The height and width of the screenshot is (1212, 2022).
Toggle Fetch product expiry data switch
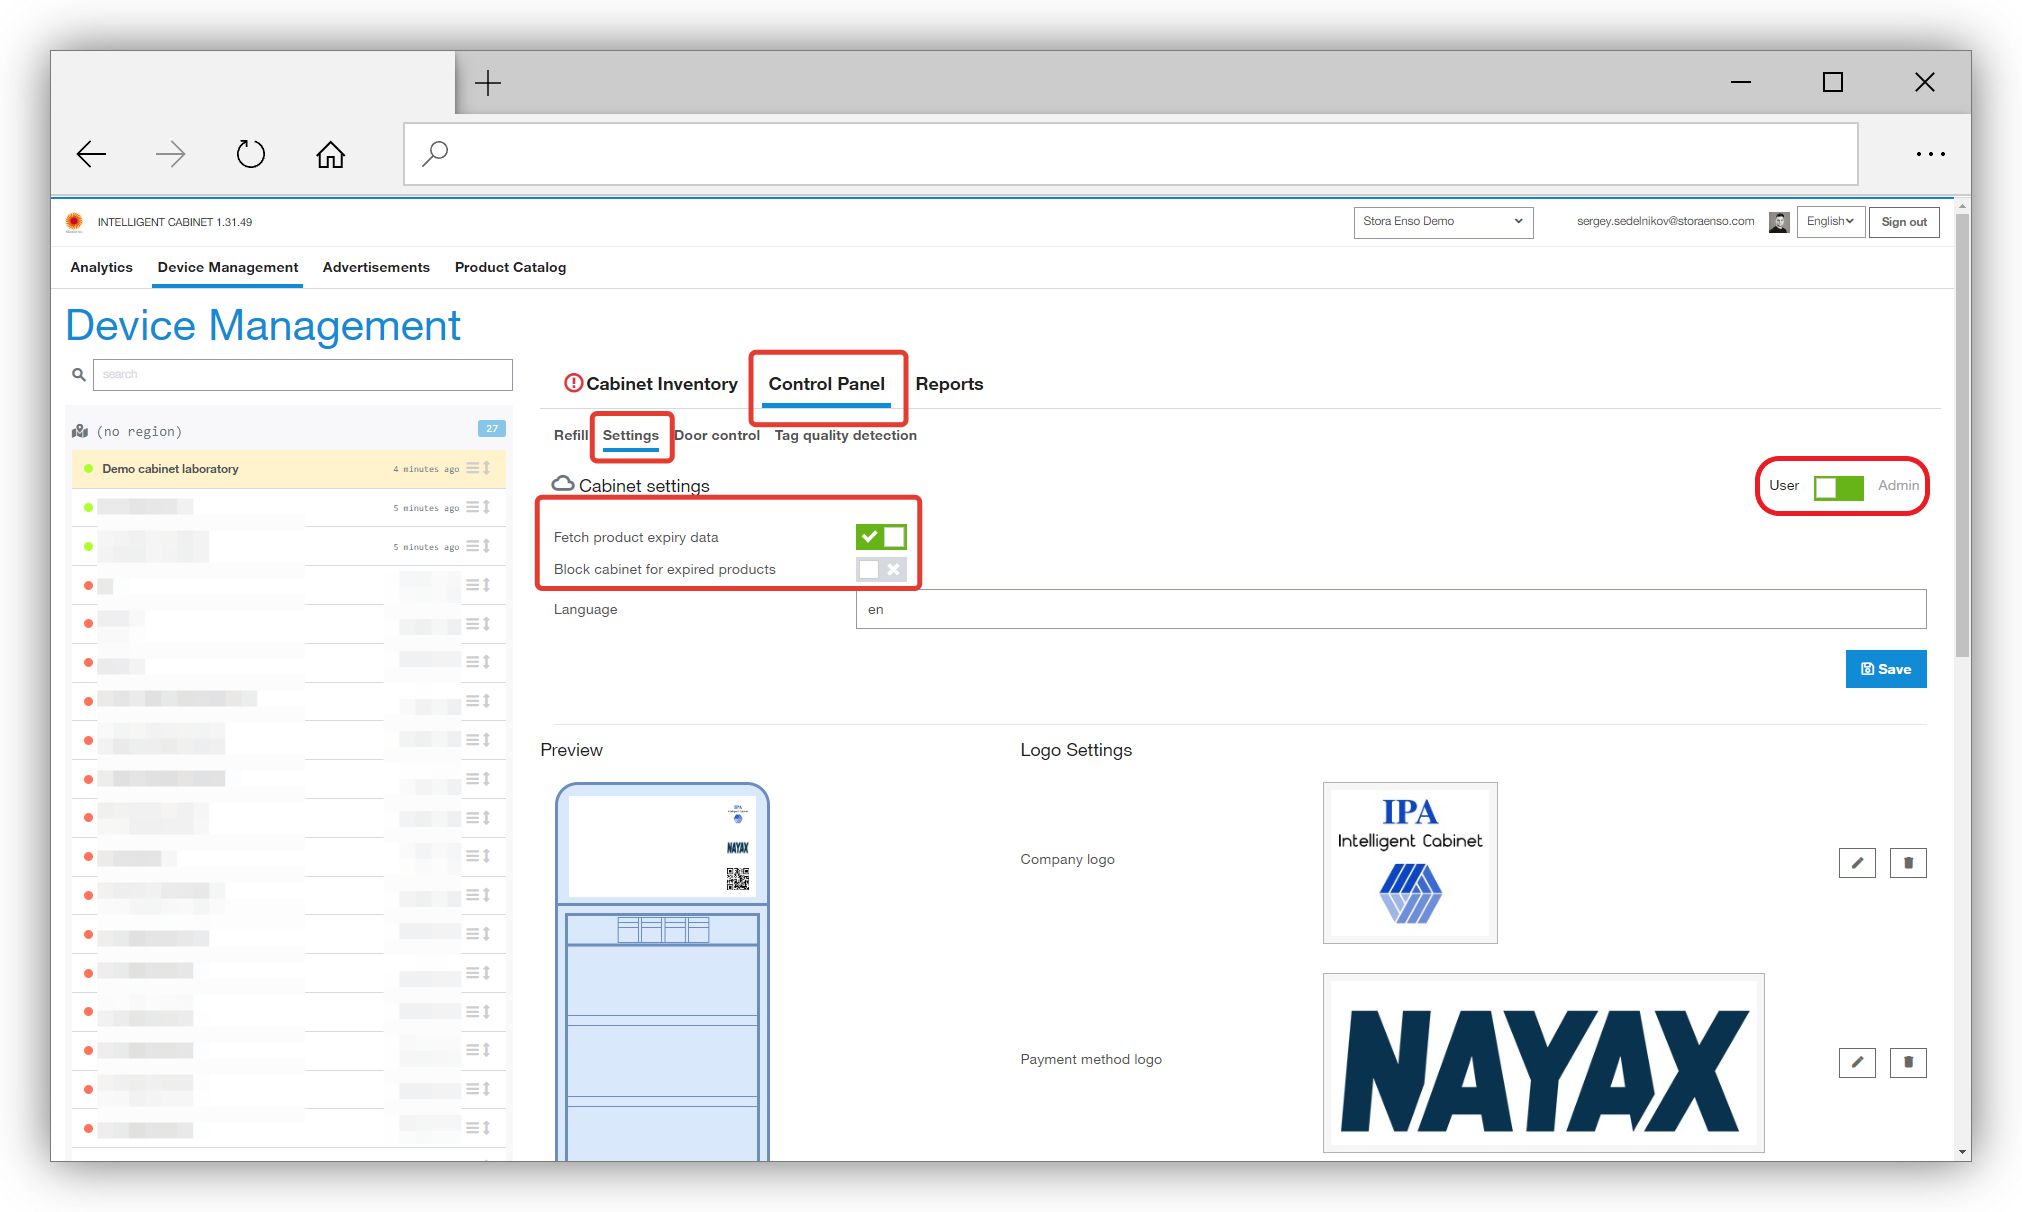(x=881, y=537)
